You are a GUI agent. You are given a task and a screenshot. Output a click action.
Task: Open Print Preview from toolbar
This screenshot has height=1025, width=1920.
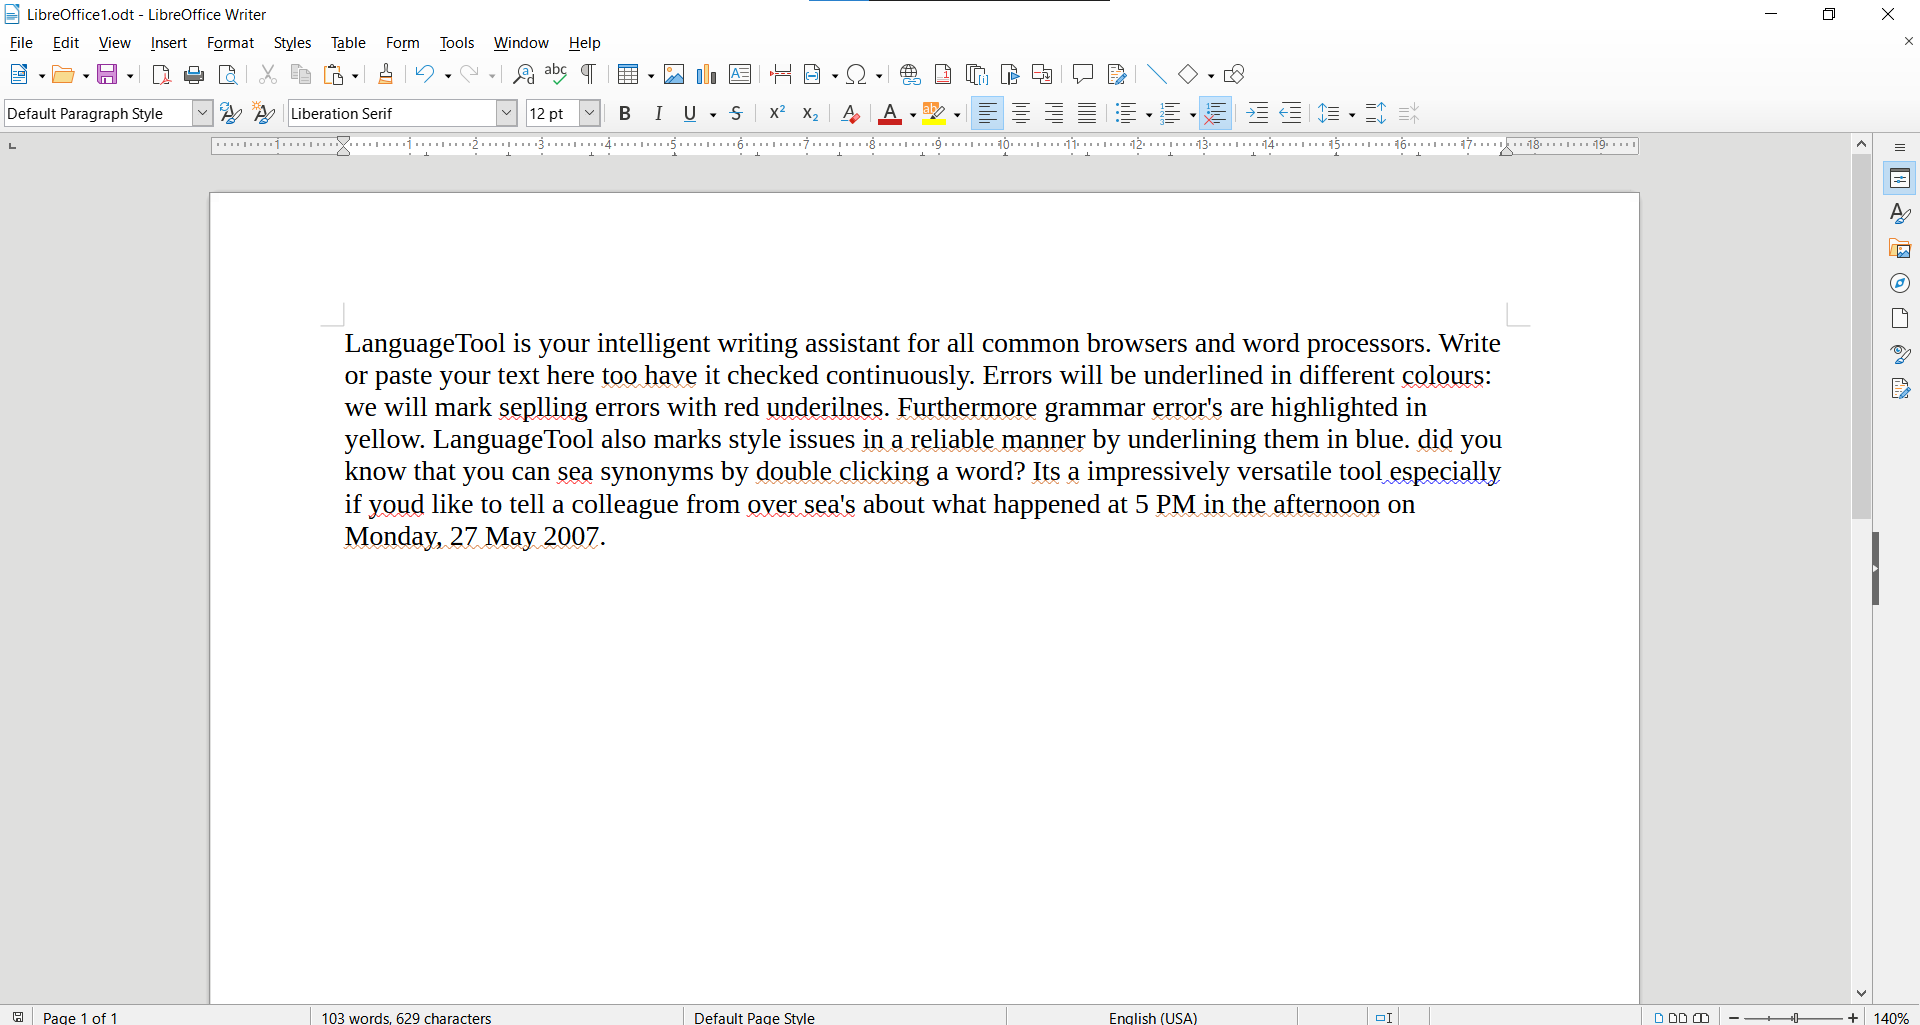[228, 75]
